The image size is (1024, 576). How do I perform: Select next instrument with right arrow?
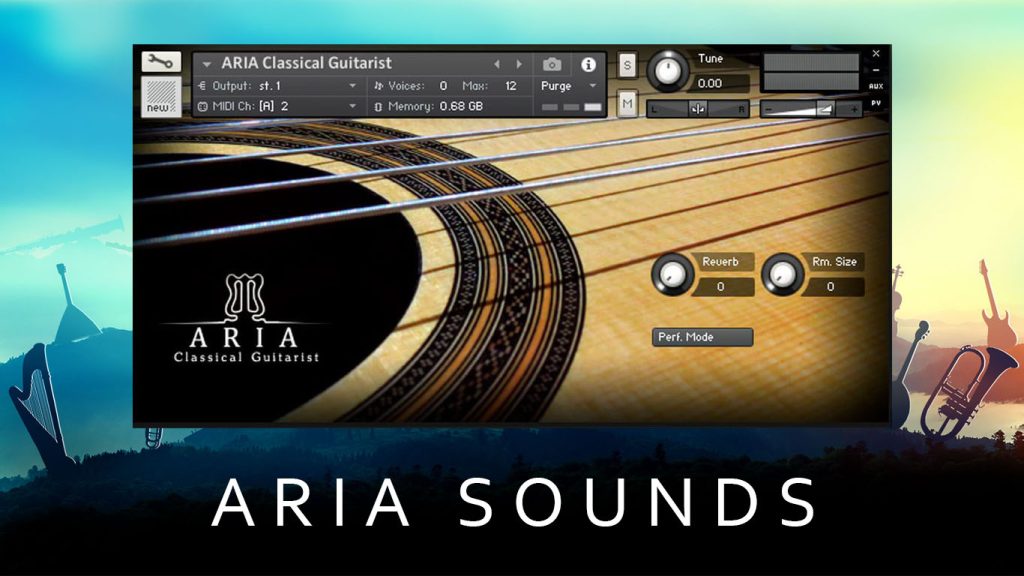click(519, 64)
